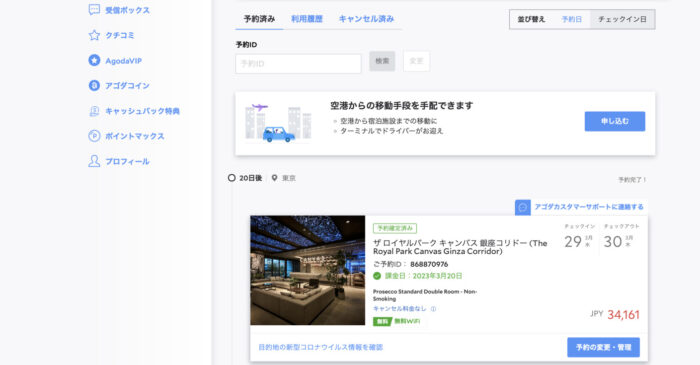Click the check-out date 30
The height and width of the screenshot is (365, 700).
coord(612,242)
